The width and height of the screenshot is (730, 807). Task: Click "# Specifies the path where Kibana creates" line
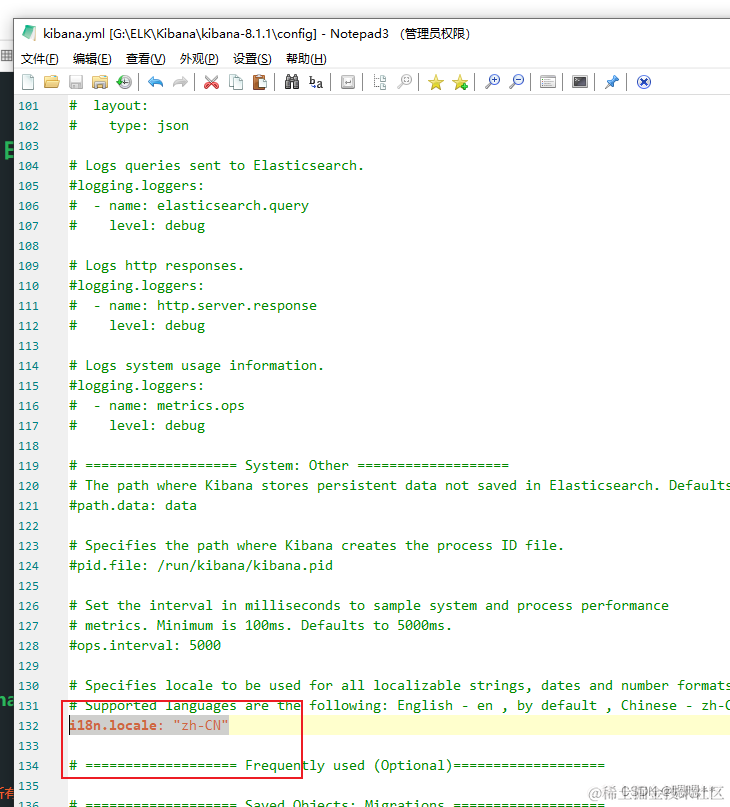pyautogui.click(x=317, y=546)
